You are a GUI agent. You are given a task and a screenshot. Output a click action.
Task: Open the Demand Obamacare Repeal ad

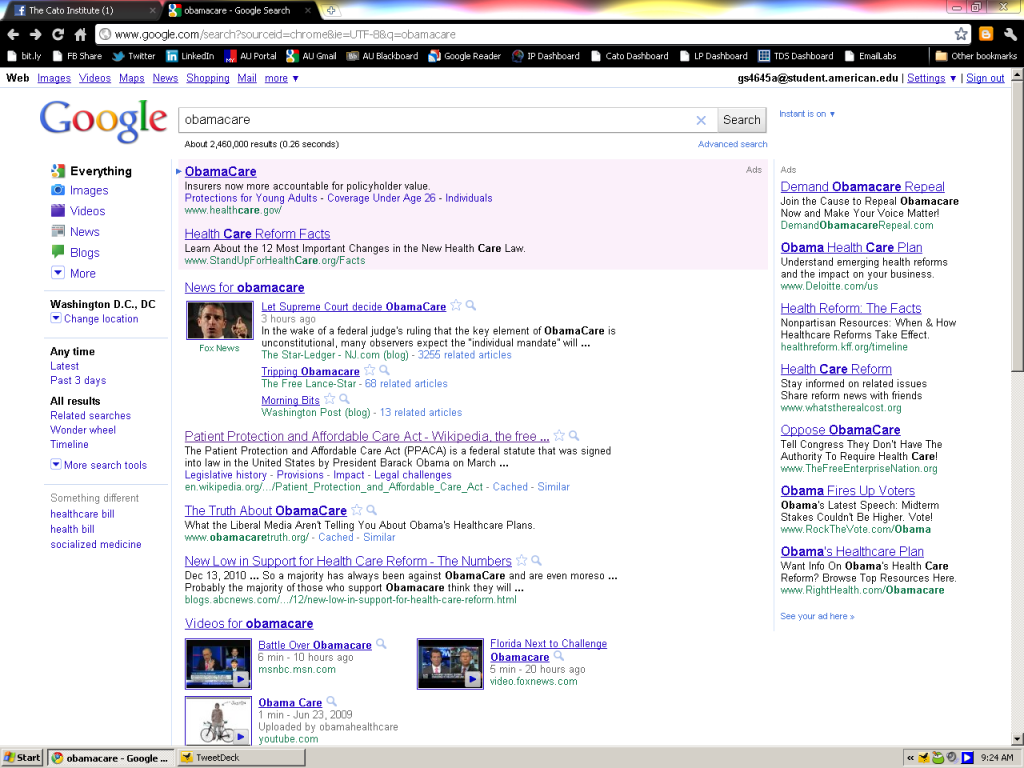tap(862, 187)
